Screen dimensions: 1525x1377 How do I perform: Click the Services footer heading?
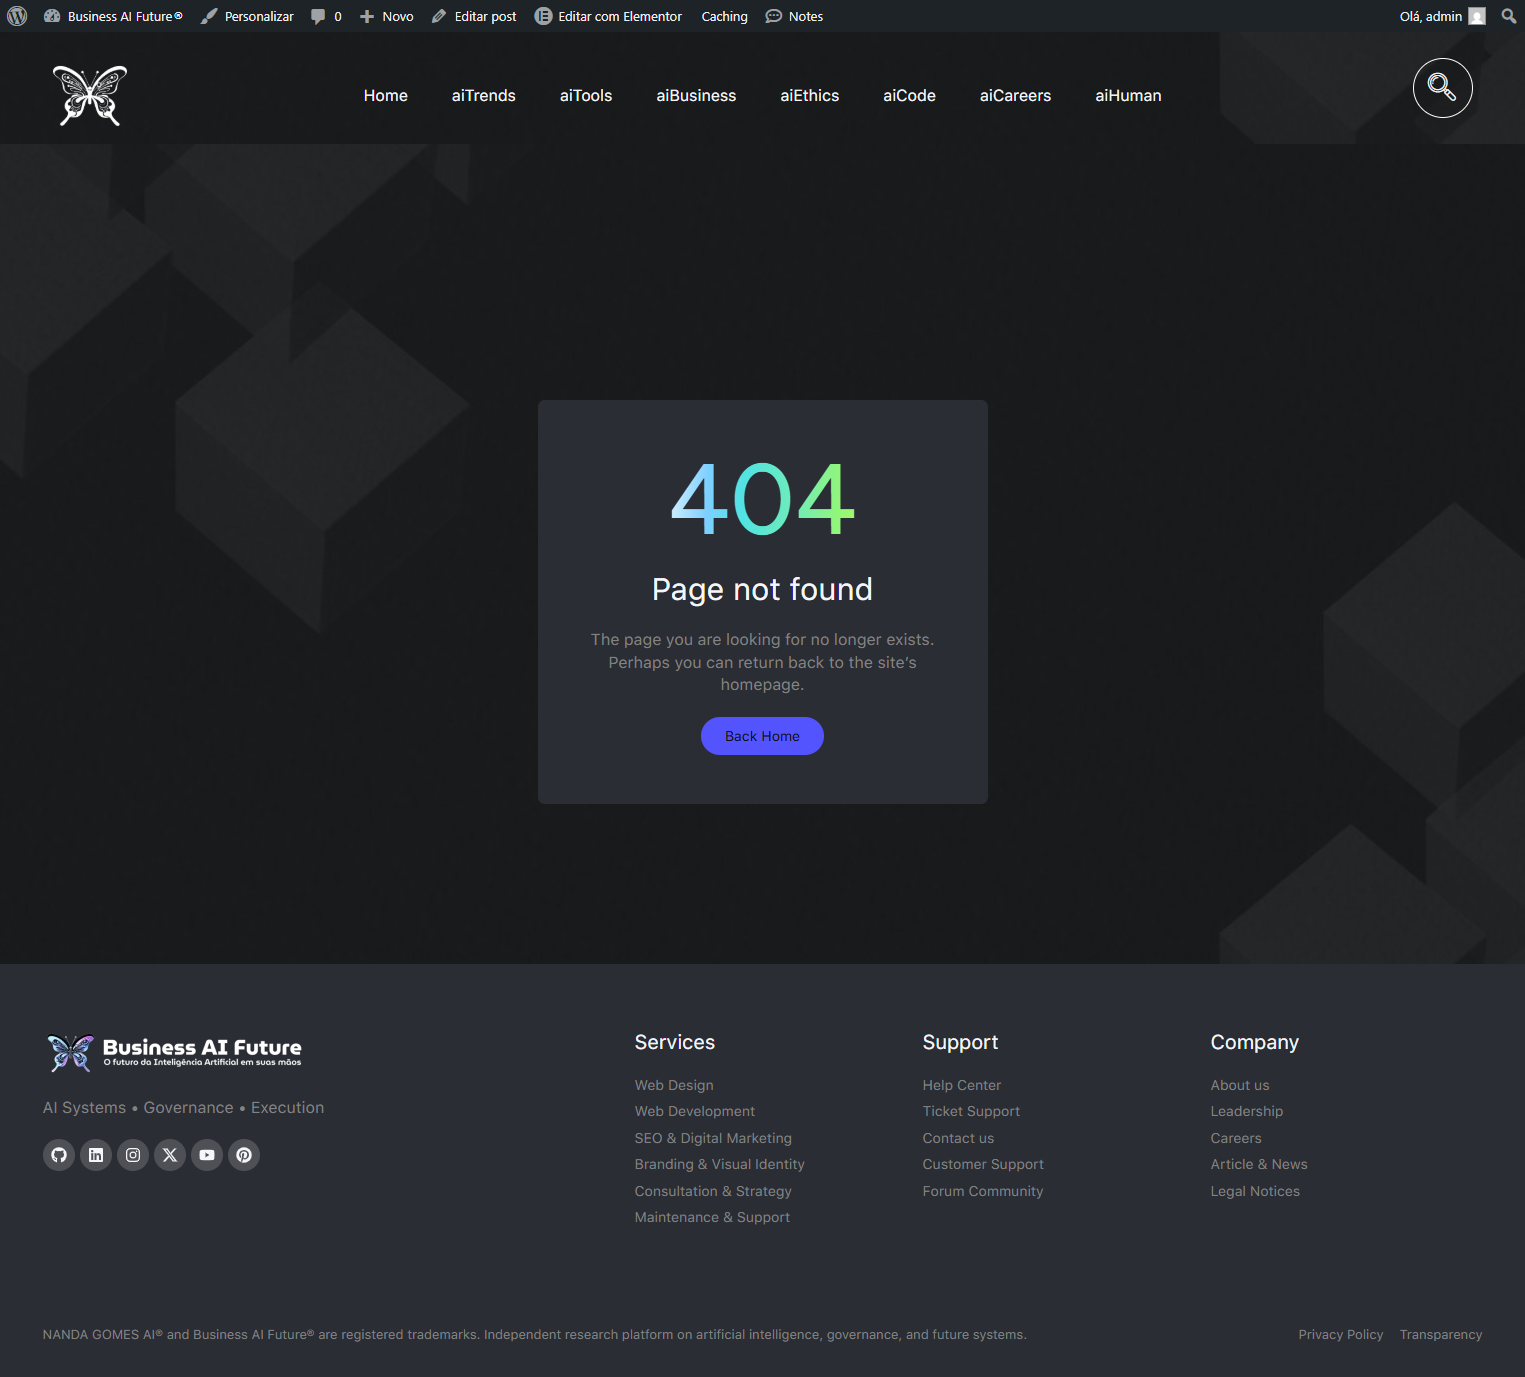coord(675,1042)
